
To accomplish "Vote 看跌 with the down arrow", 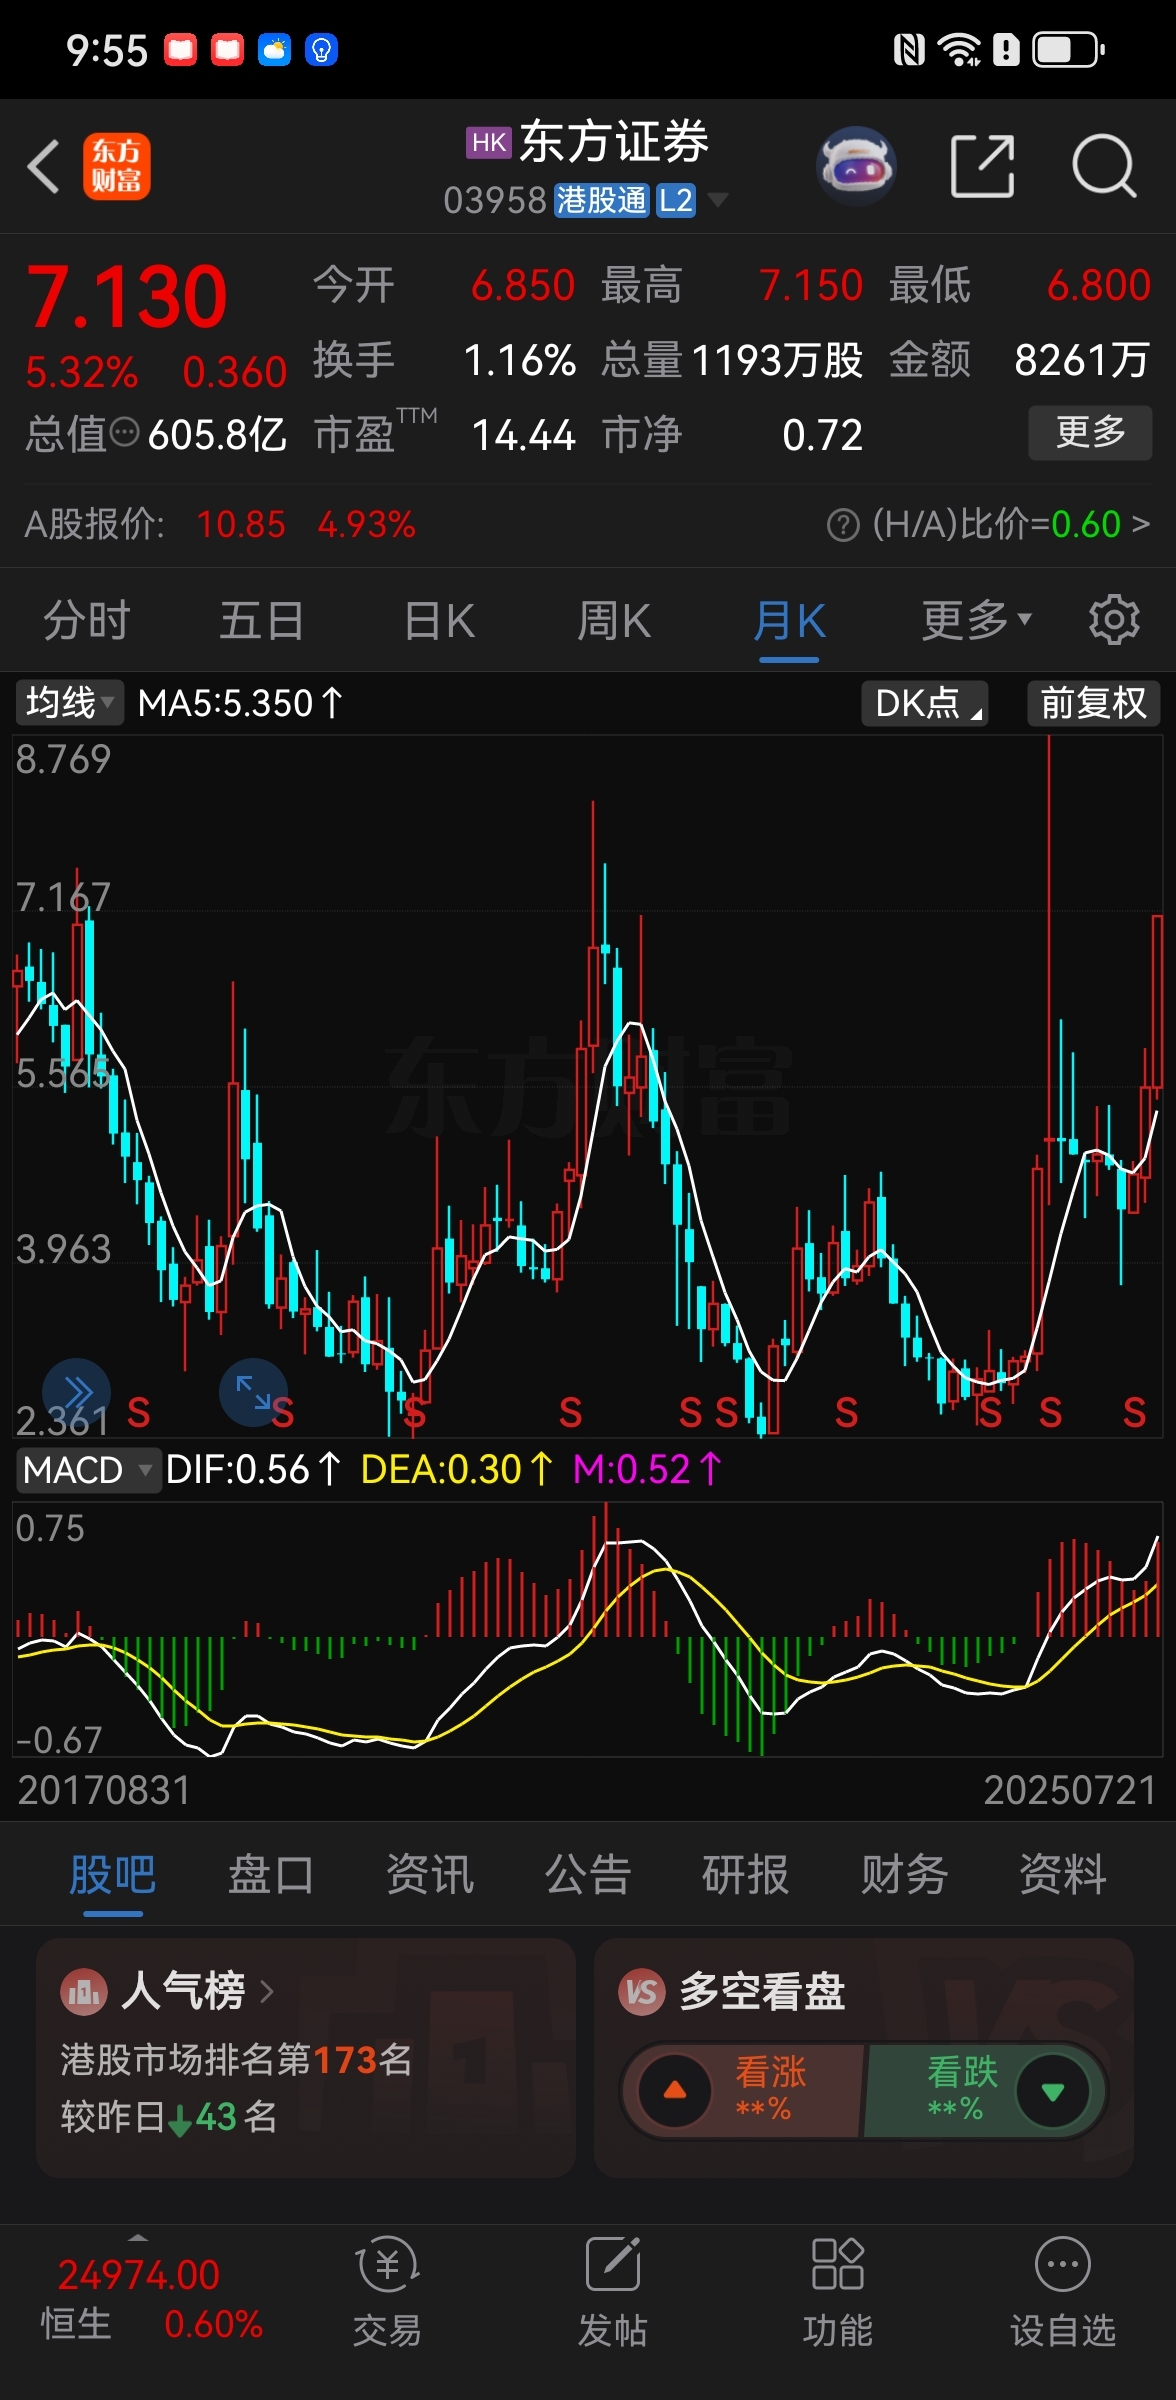I will pos(1052,2090).
